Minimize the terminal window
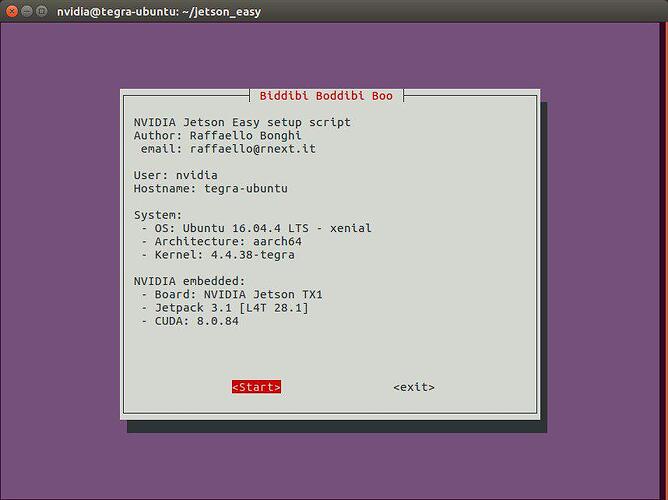The height and width of the screenshot is (500, 668). [x=27, y=11]
